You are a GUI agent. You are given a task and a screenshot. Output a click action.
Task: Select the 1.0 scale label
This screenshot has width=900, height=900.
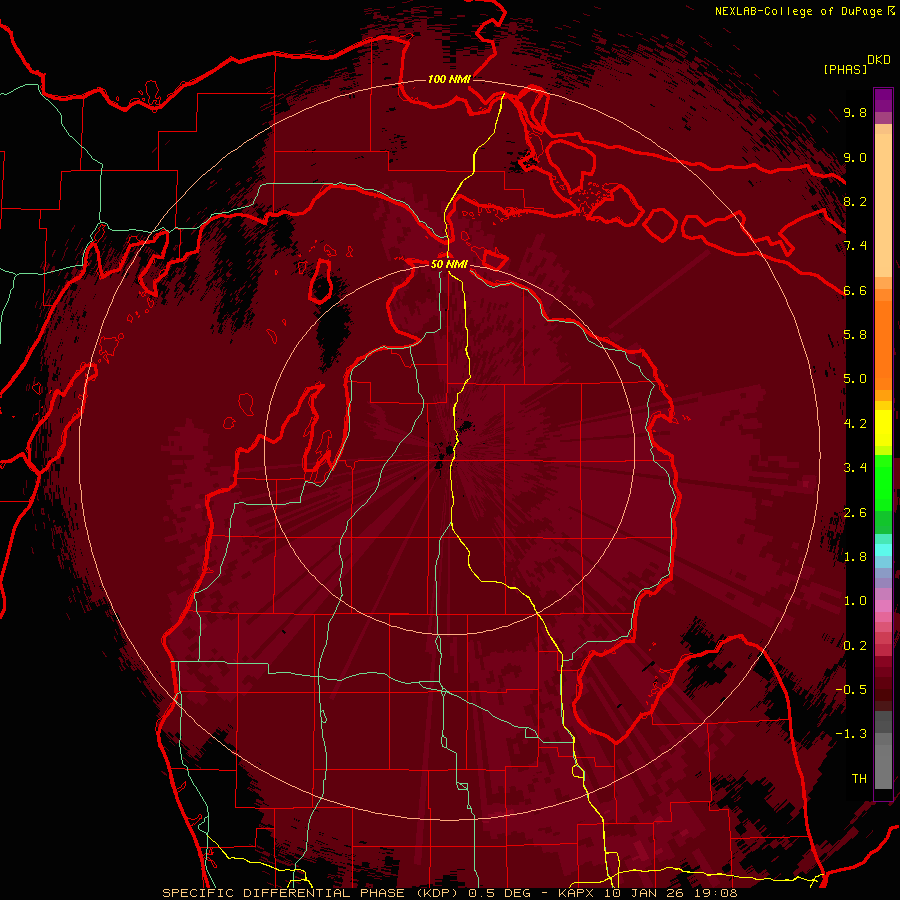coord(855,601)
